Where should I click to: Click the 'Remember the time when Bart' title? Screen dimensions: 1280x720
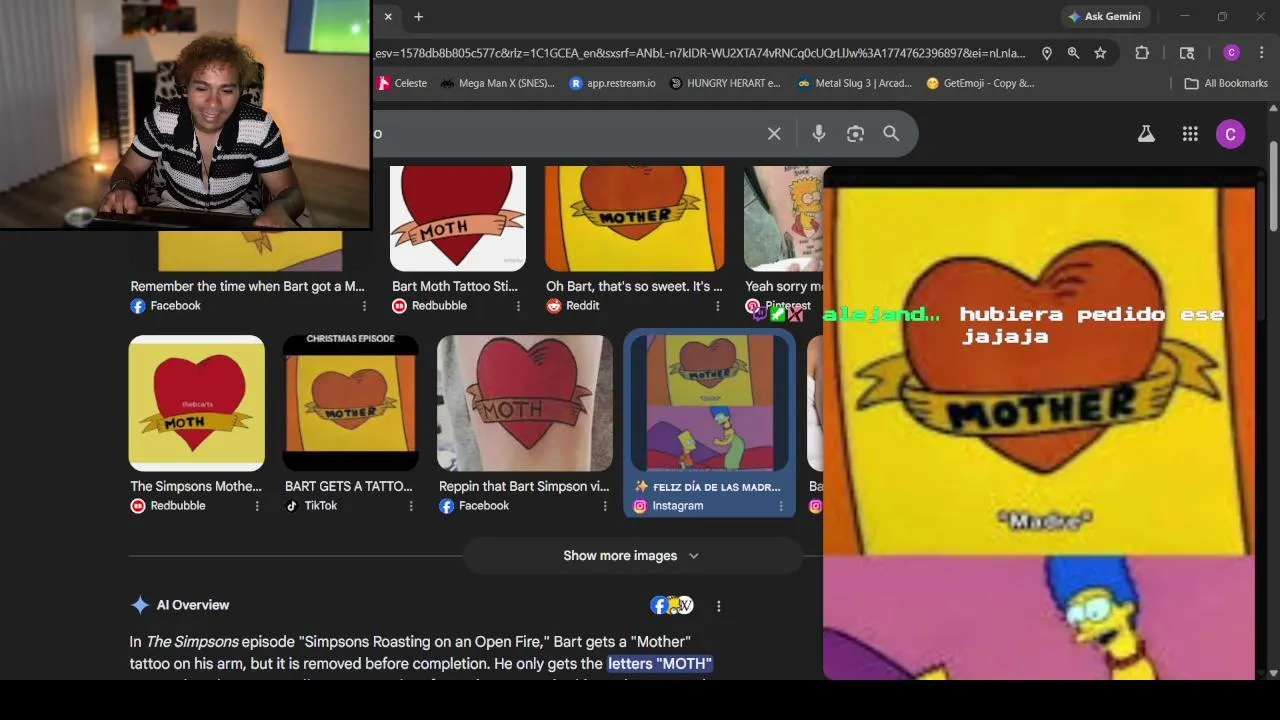tap(247, 286)
